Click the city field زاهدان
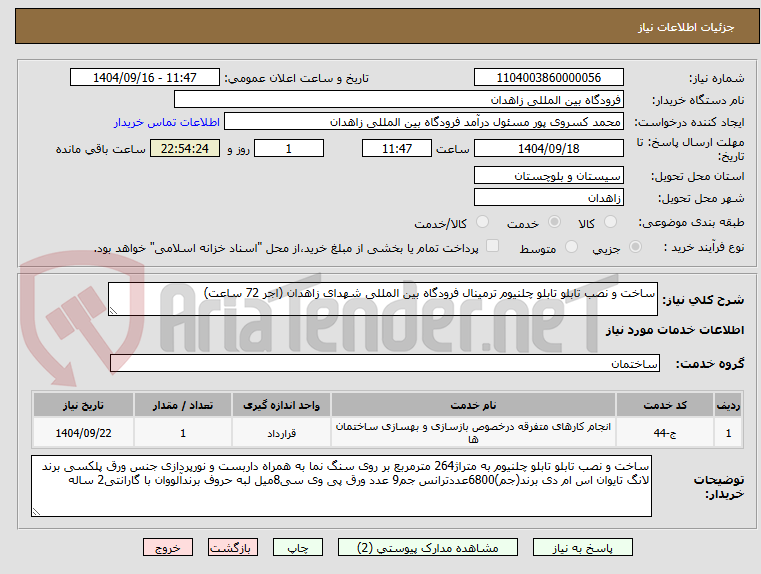Screen dimensions: 761x574 [548, 198]
